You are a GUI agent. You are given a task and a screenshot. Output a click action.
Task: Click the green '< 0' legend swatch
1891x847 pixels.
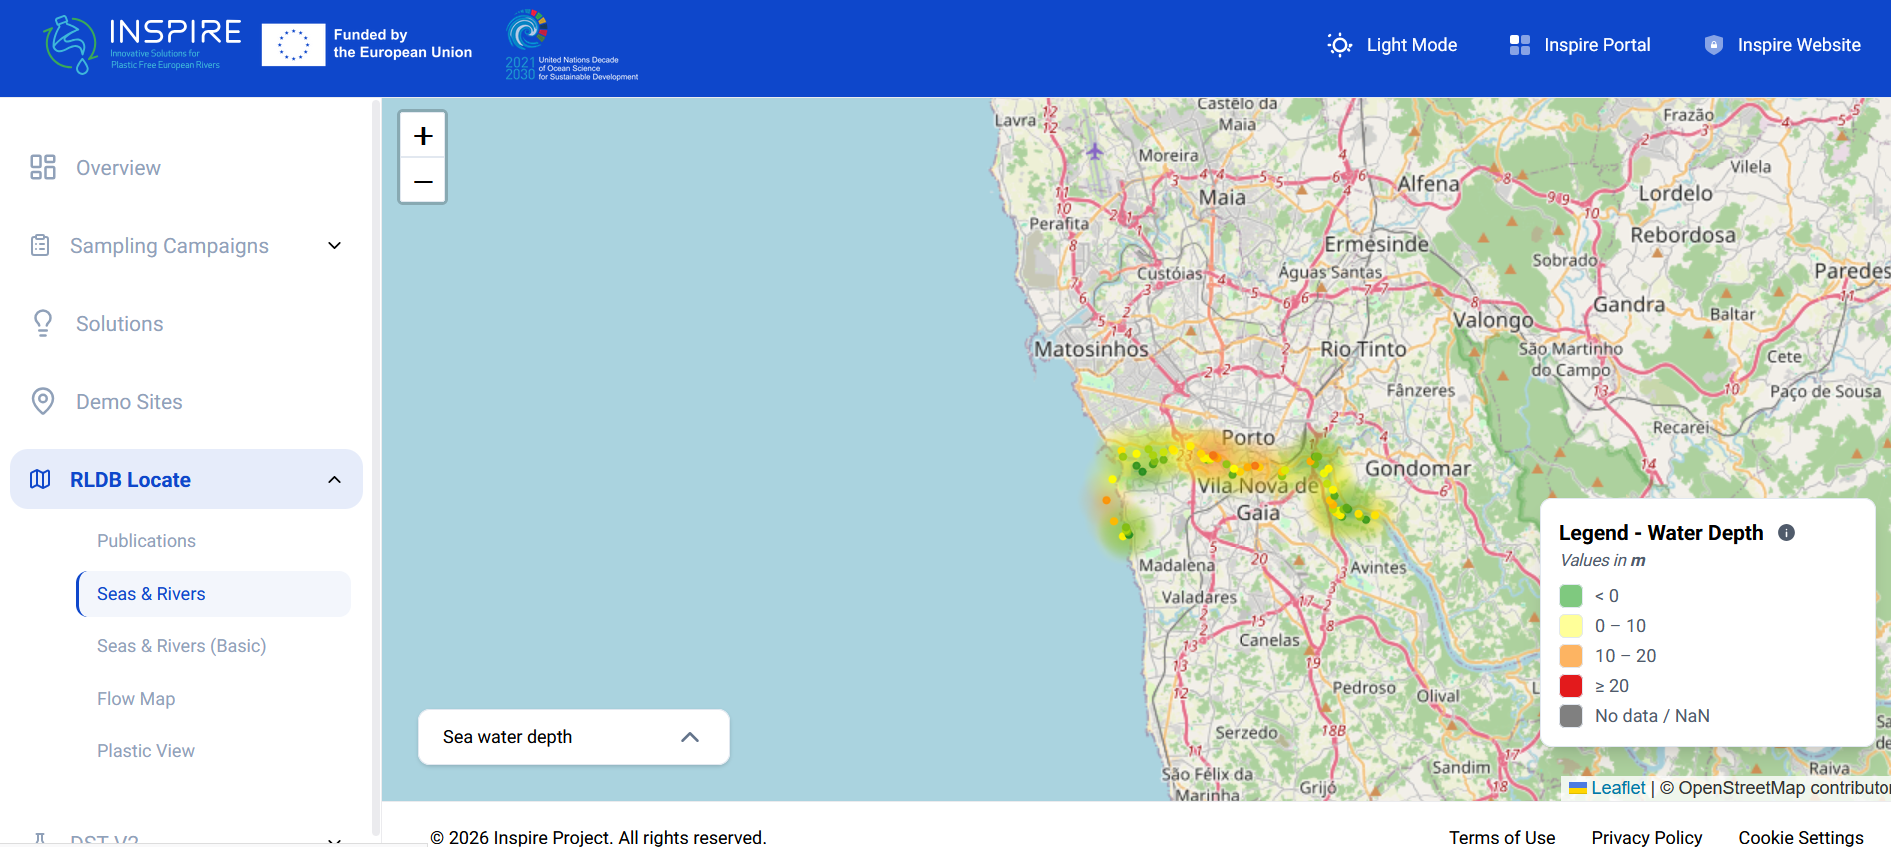pos(1571,596)
